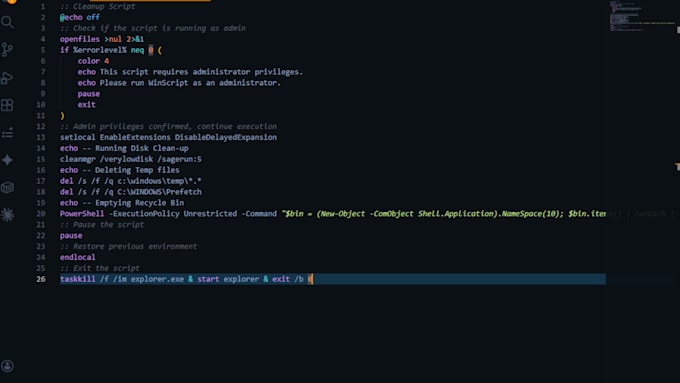Open the Search view in activity bar
This screenshot has width=680, height=383.
pyautogui.click(x=7, y=22)
